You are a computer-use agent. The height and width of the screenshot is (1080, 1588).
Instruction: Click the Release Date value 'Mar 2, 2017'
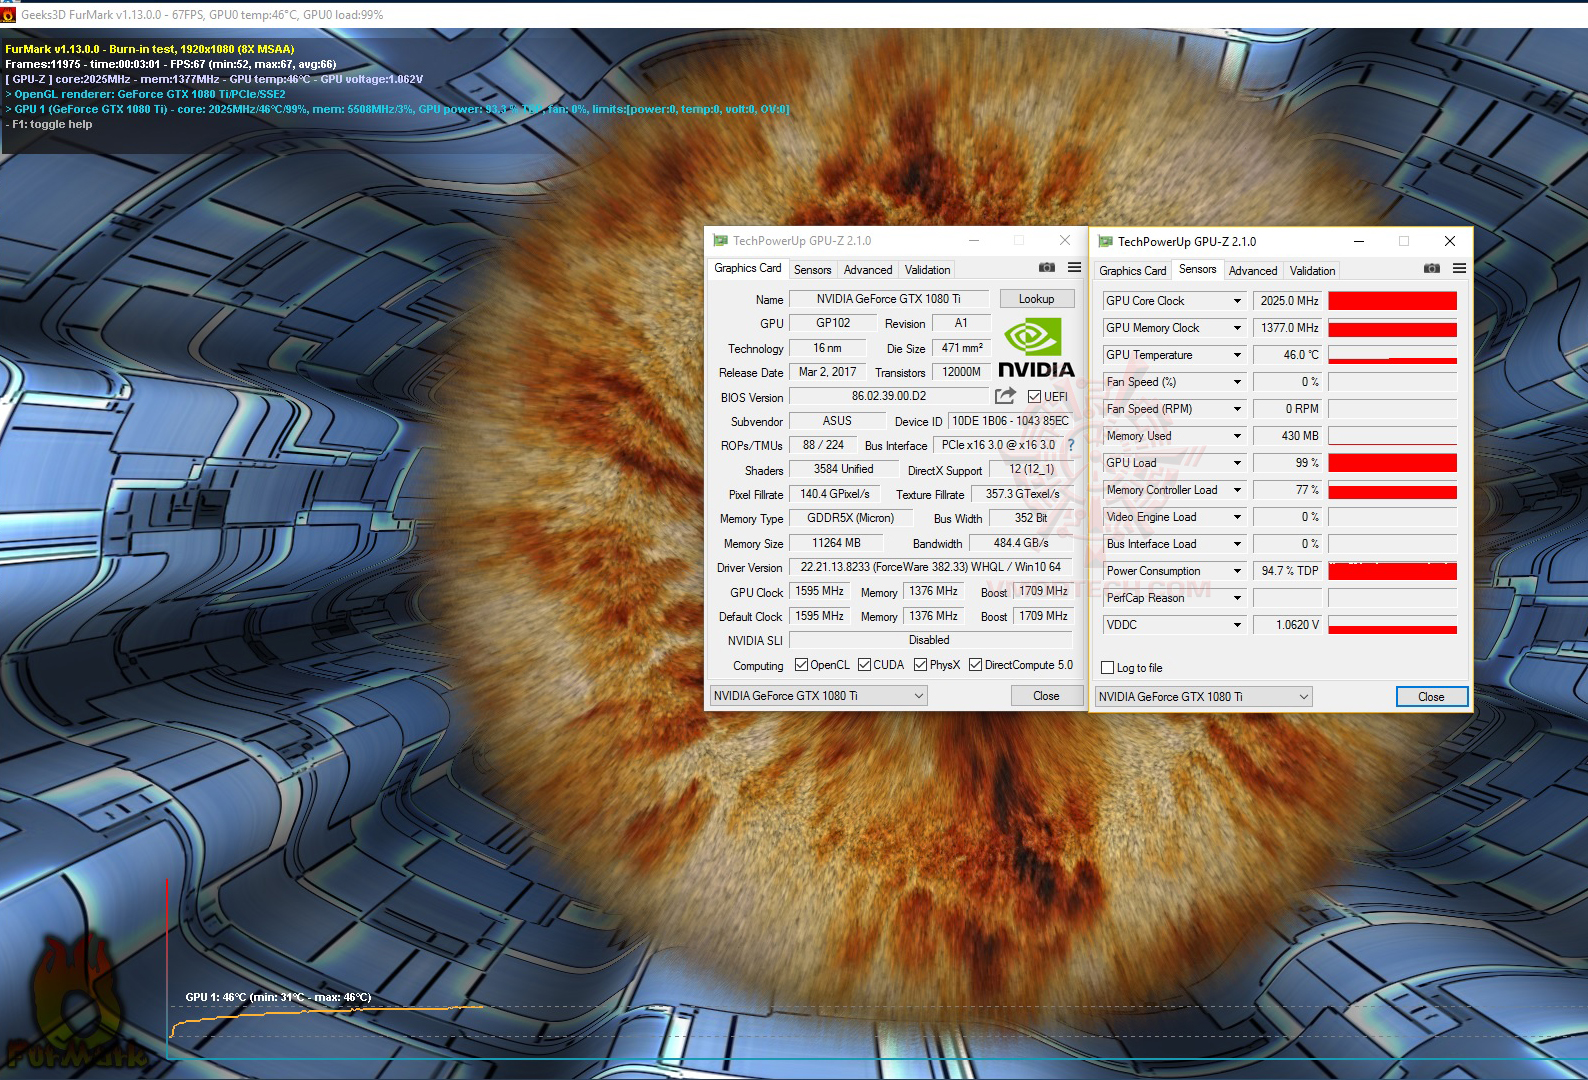click(x=828, y=372)
